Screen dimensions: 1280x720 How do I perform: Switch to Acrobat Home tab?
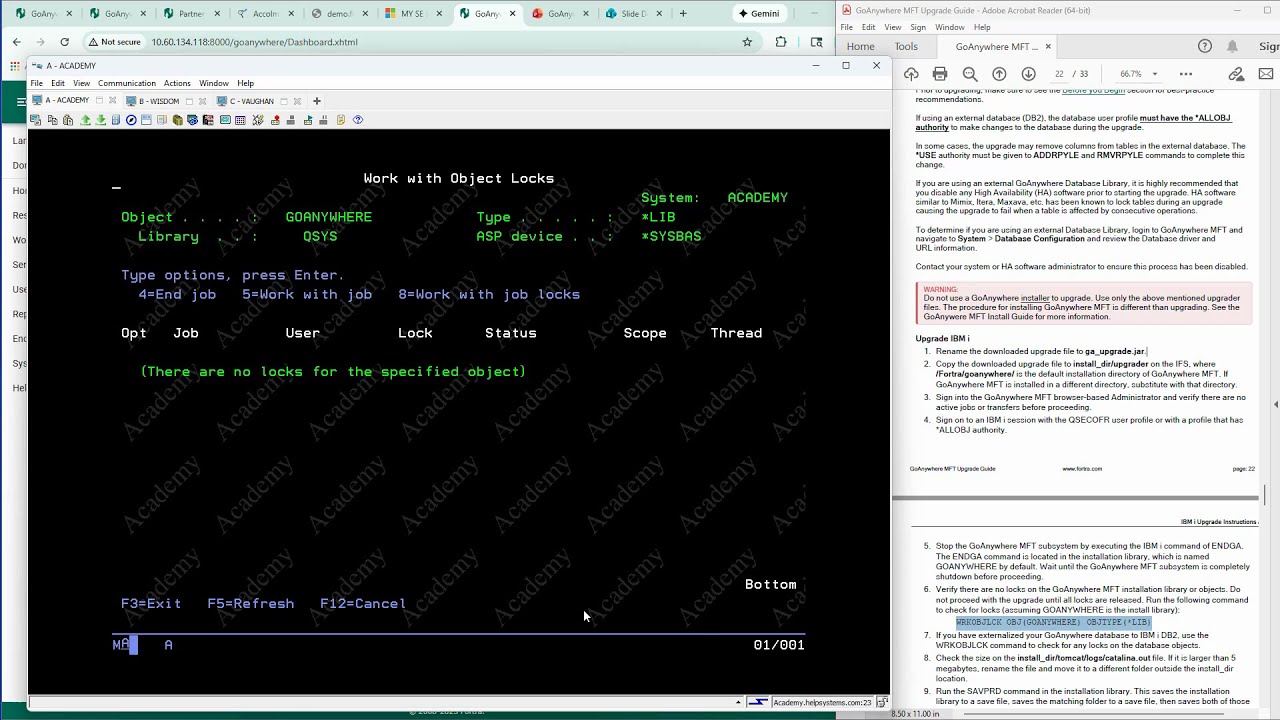coord(860,47)
